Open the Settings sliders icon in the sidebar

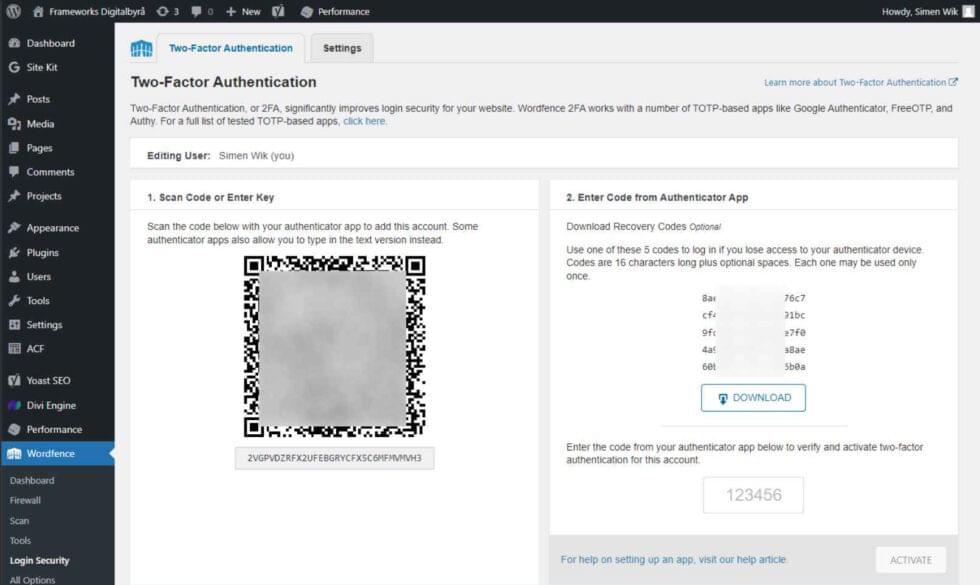click(14, 324)
